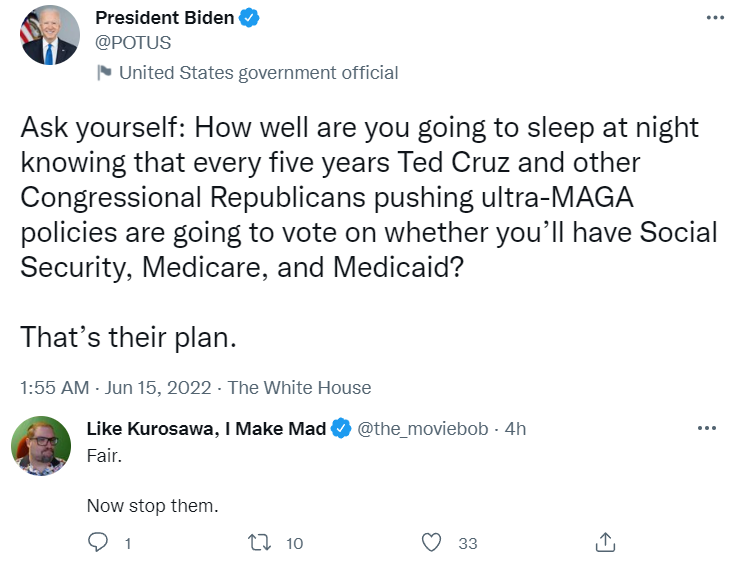Click President Biden's verified badge
Image resolution: width=740 pixels, height=571 pixels.
click(x=250, y=18)
